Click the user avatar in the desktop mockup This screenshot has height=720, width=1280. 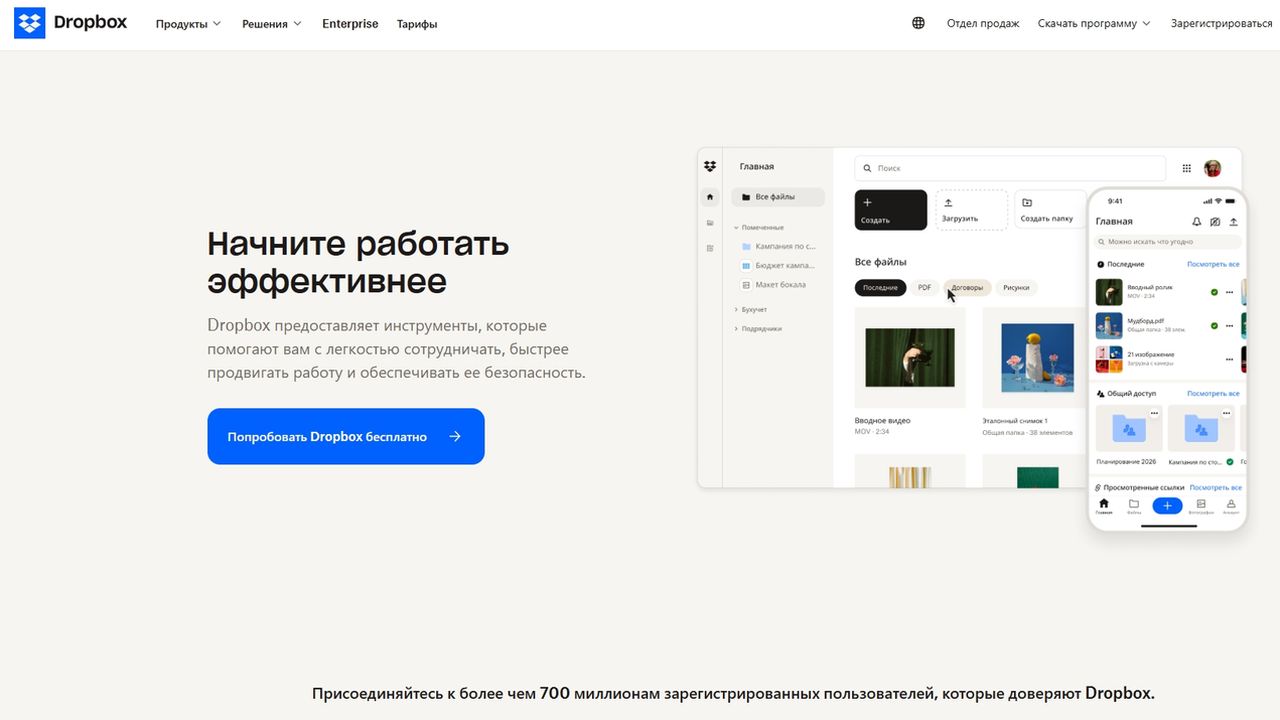coord(1212,168)
